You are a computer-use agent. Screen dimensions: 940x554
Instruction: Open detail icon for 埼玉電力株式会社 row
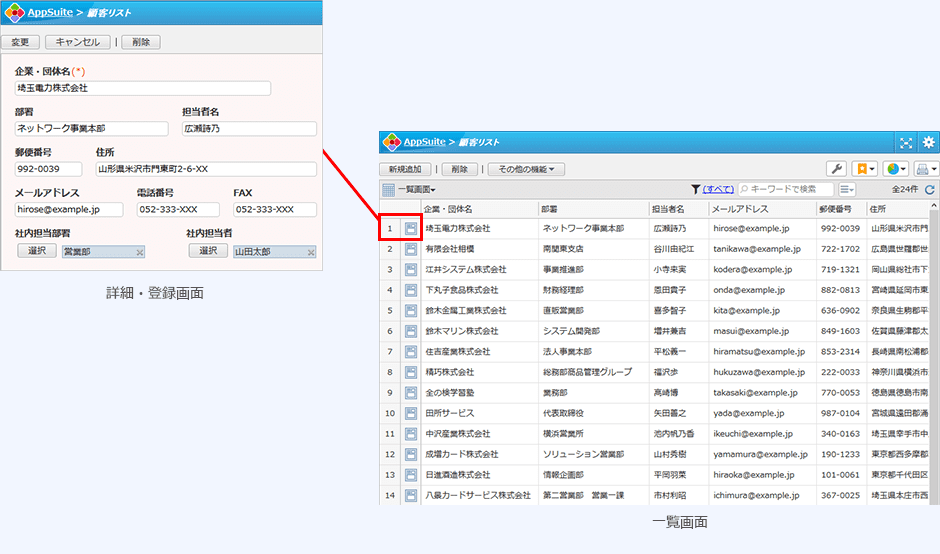coord(411,229)
